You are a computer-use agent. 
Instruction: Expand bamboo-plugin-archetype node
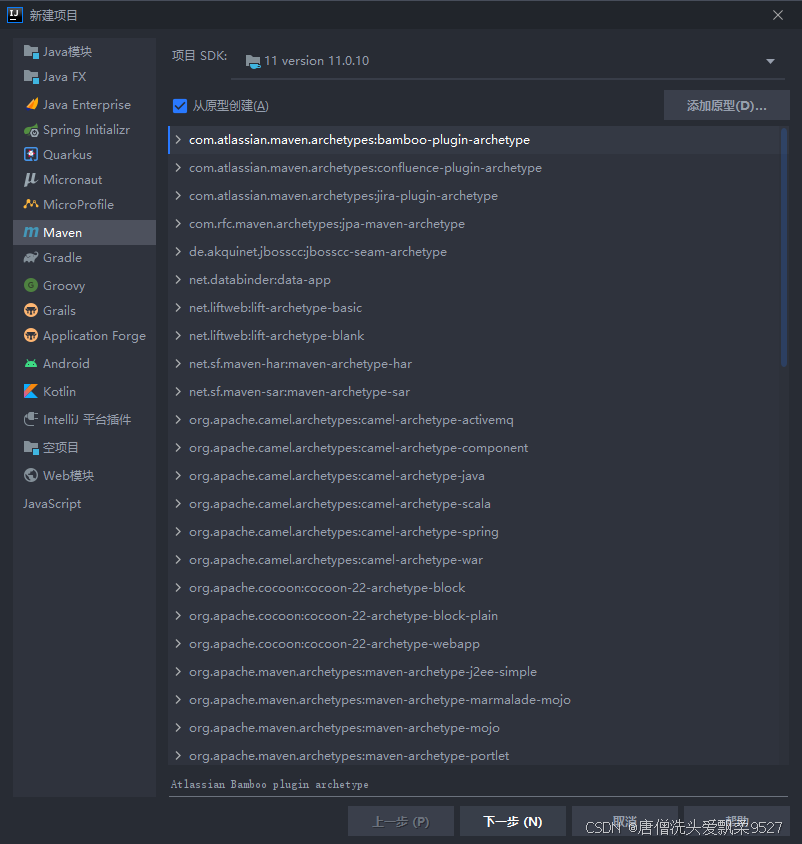[x=178, y=139]
